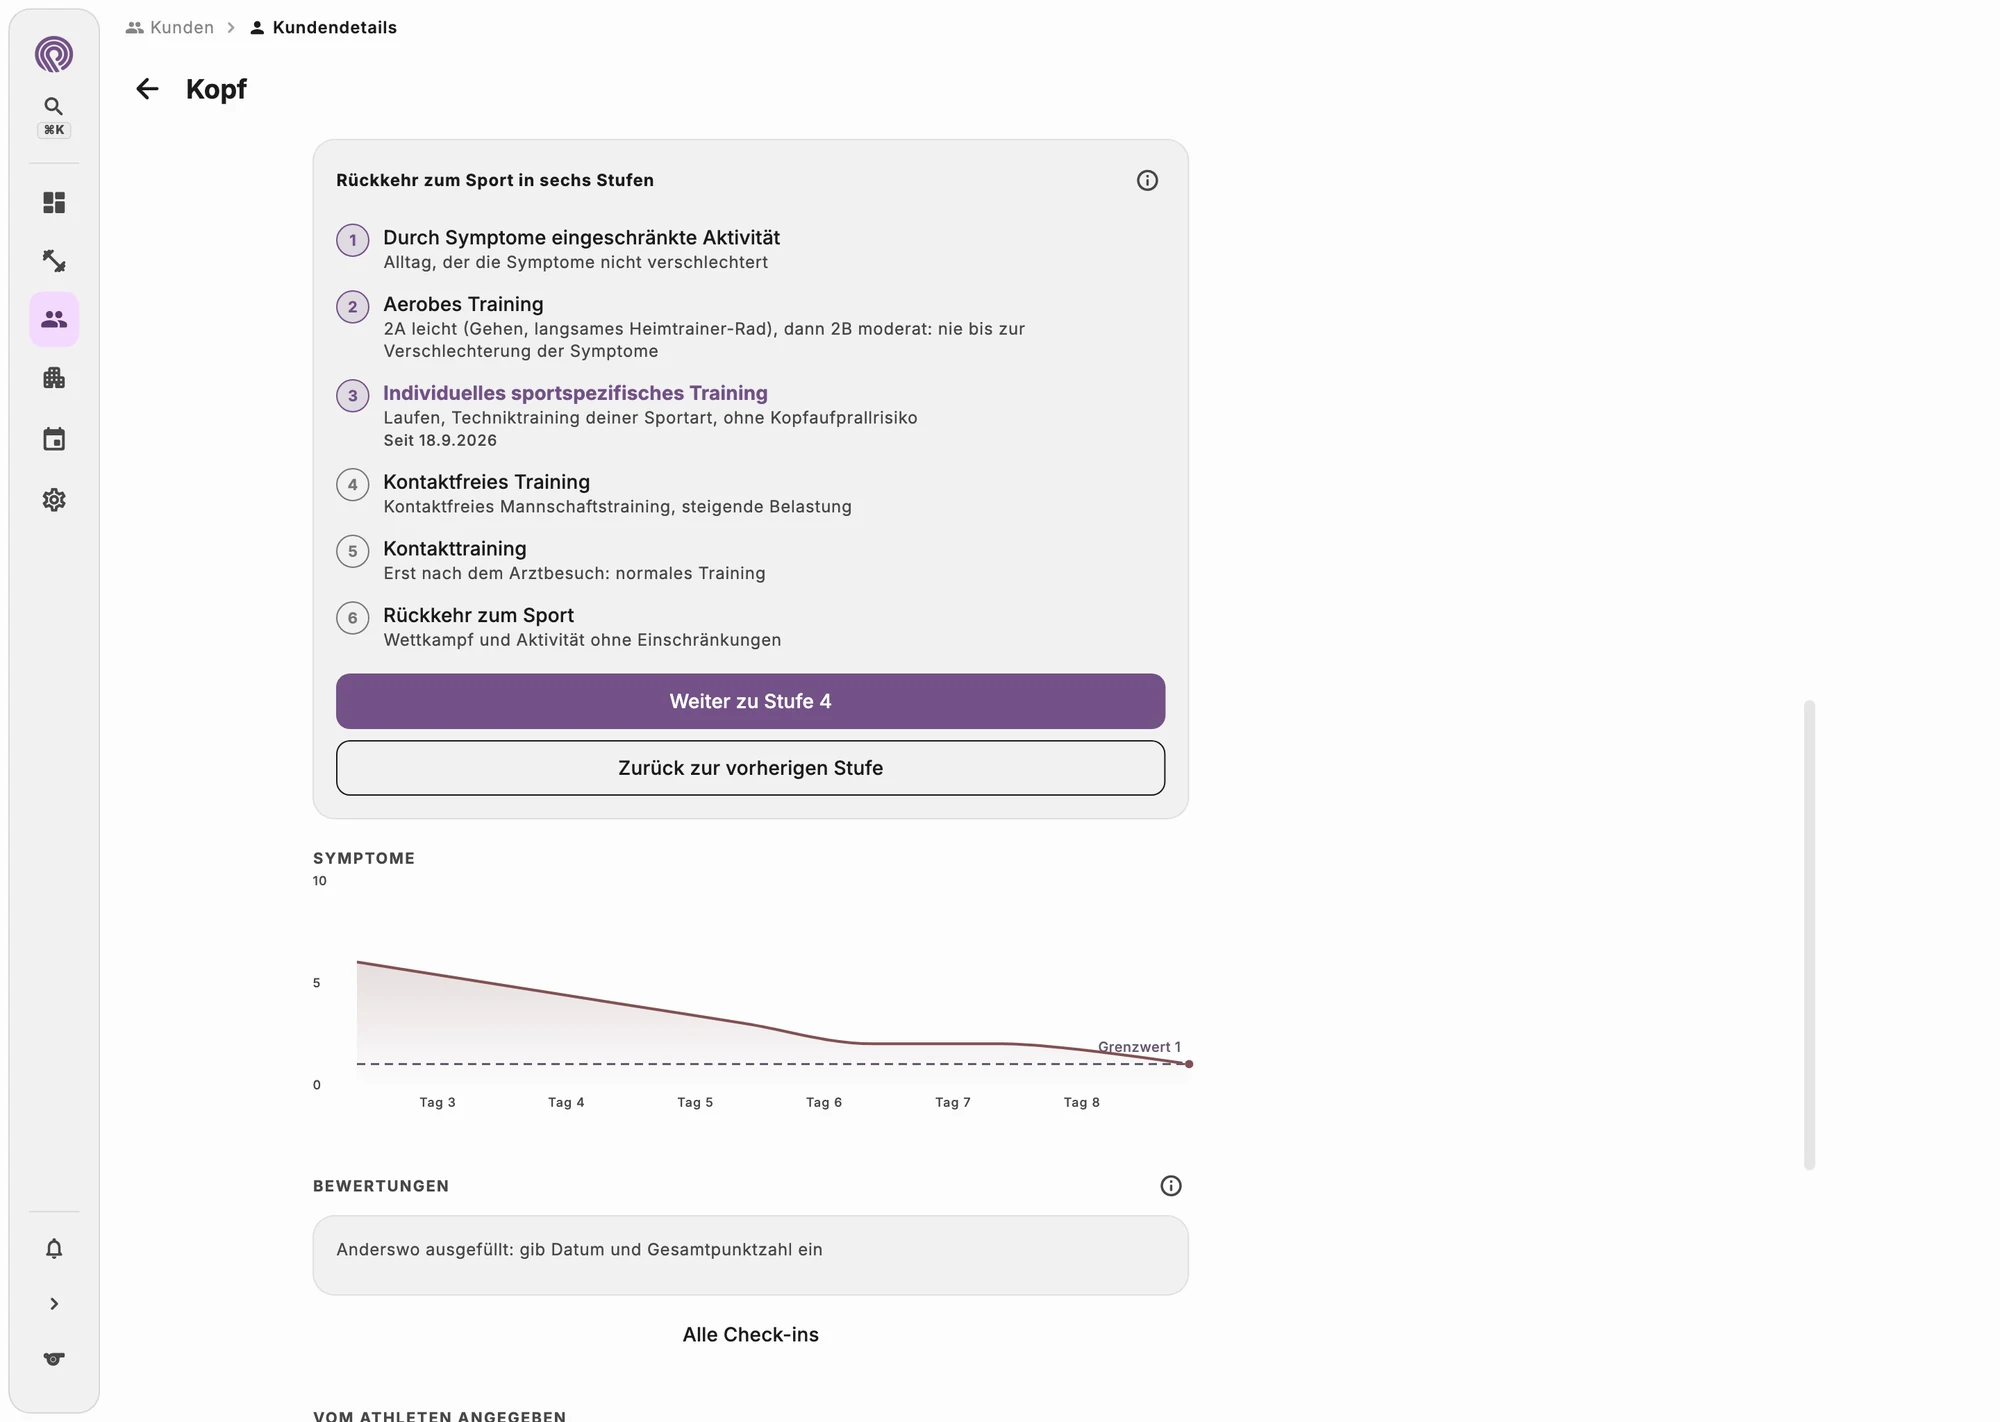Screen dimensions: 2000x1422
Task: Select step 6 Rückkehr zum Sport circle
Action: [352, 617]
